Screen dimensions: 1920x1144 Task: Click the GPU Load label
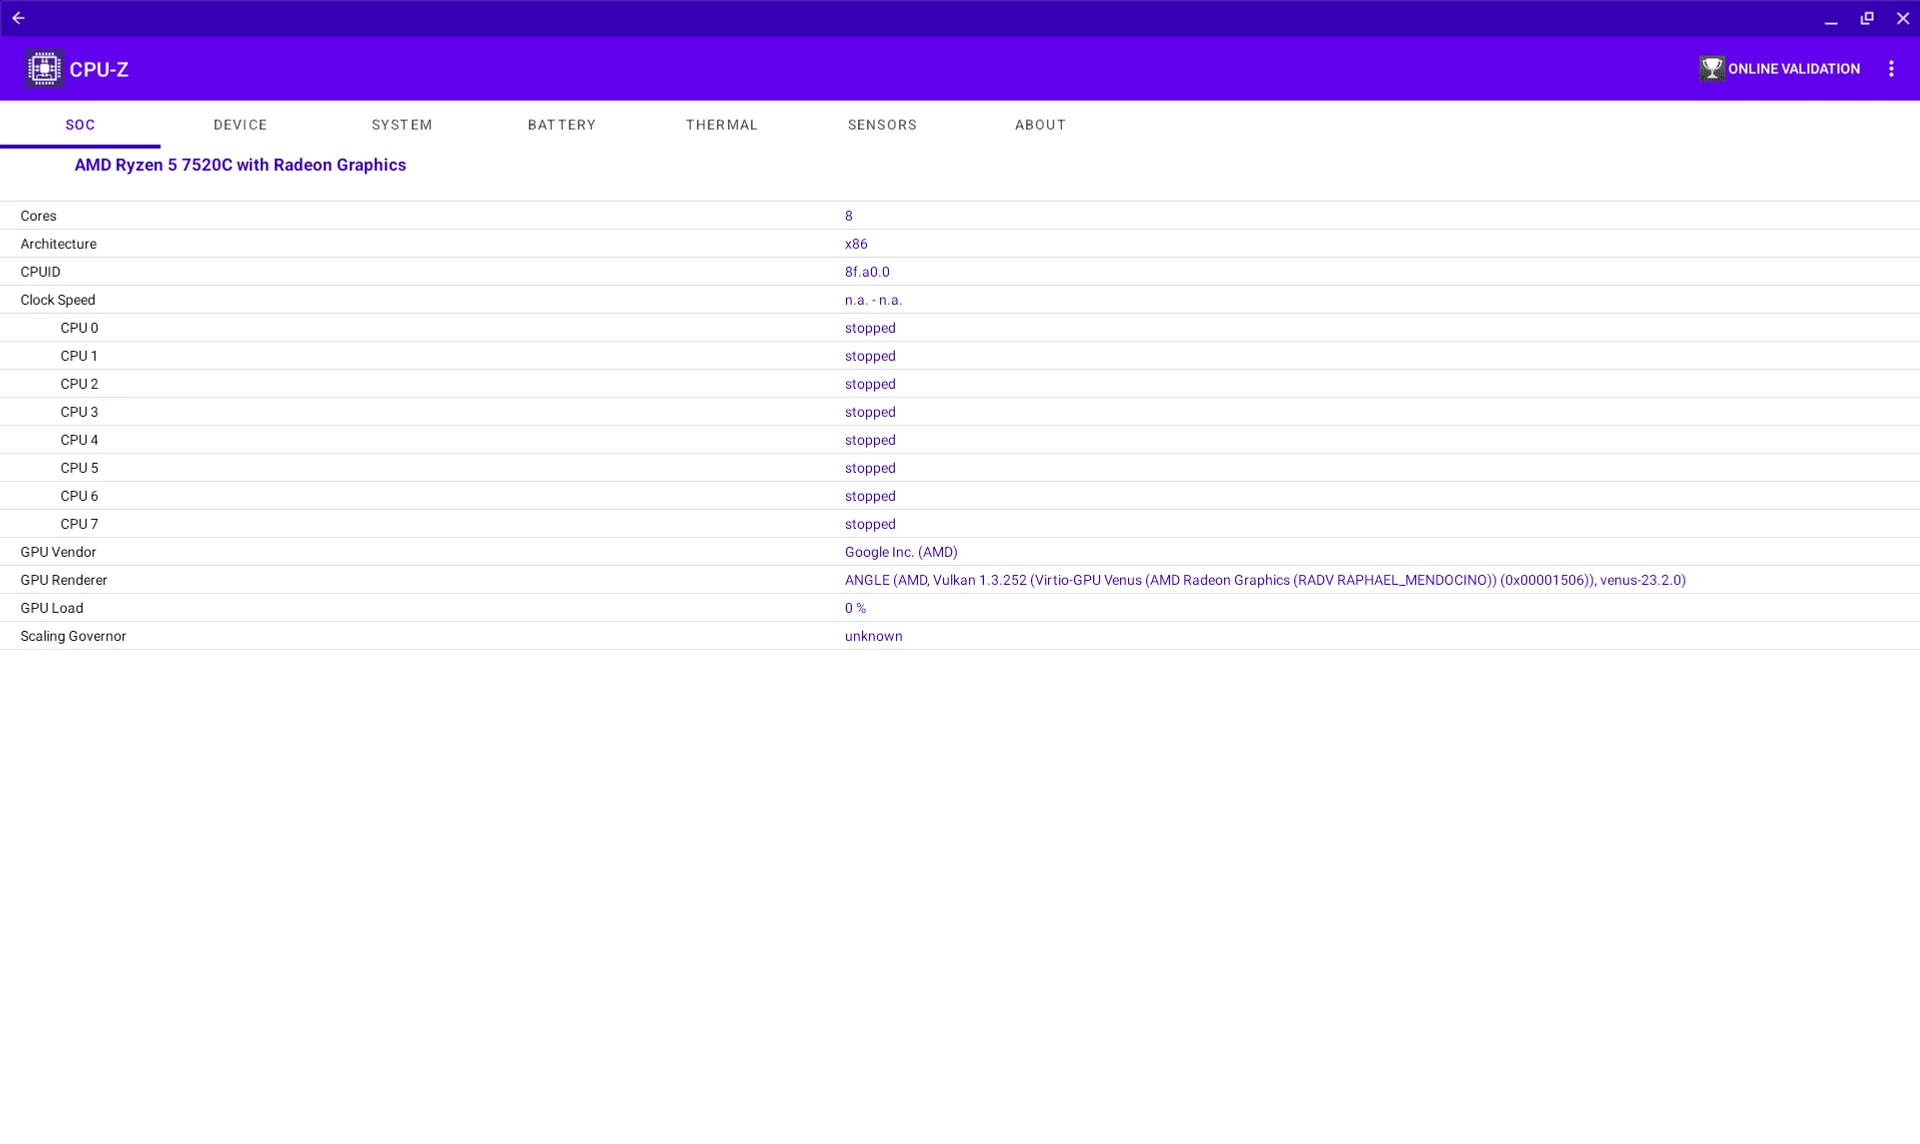[x=52, y=608]
